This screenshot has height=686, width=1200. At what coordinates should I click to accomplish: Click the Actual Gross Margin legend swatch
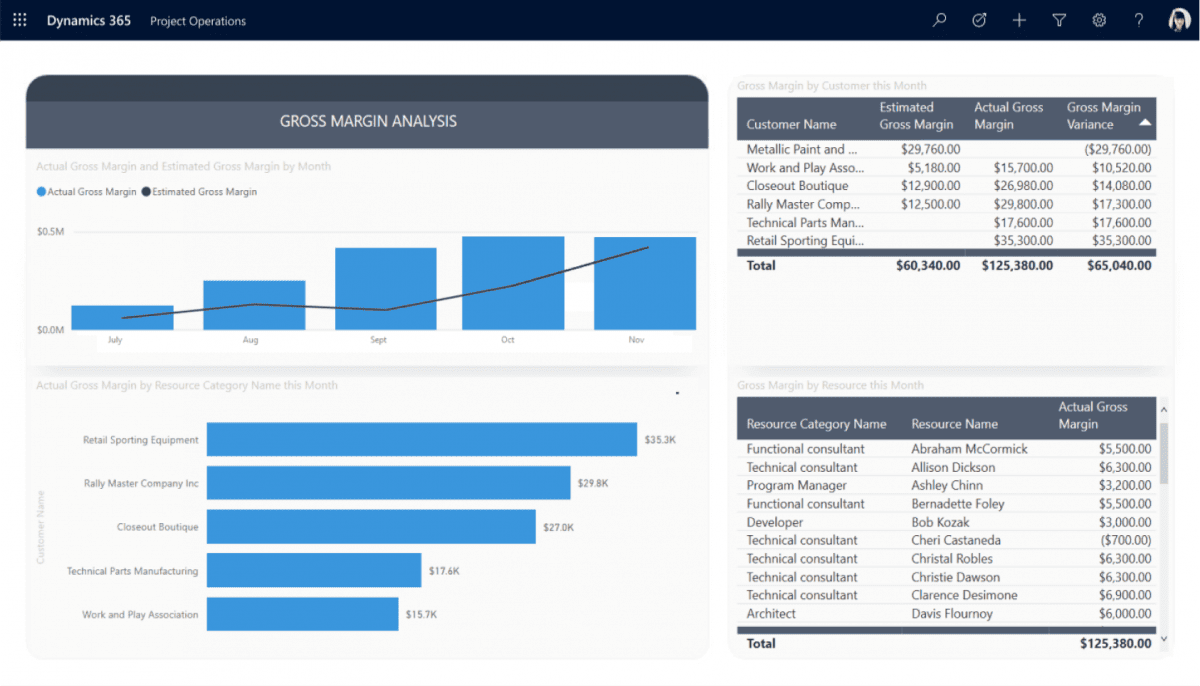click(x=41, y=192)
